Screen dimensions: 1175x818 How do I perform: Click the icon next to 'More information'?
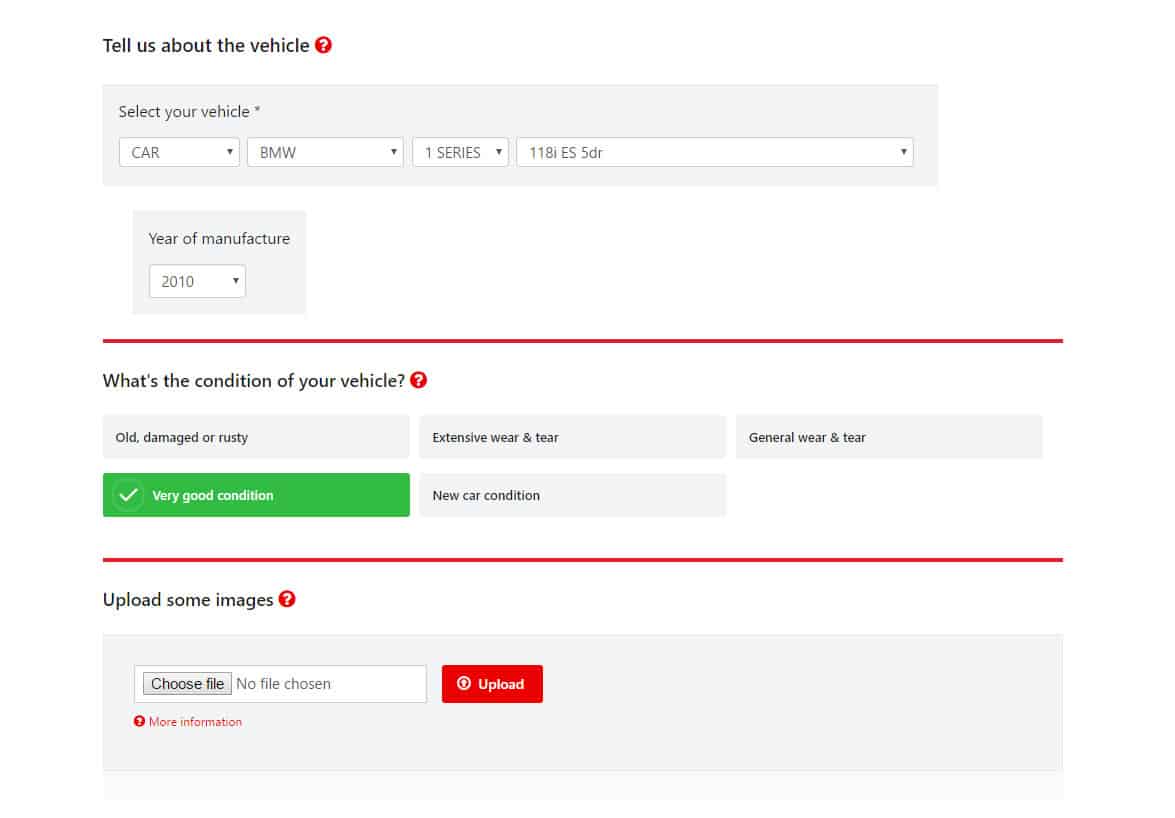coord(139,721)
